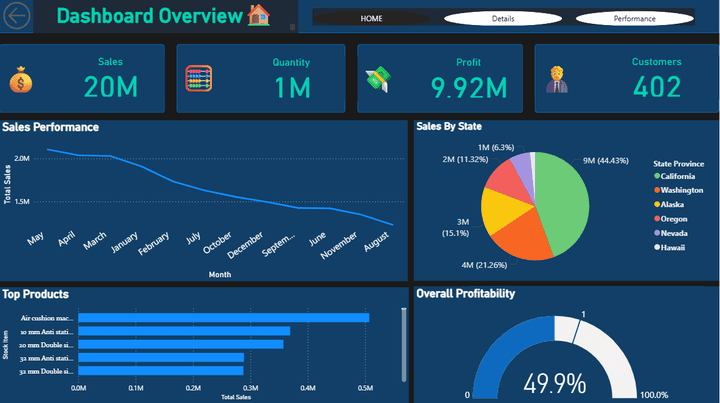
Task: Go to the Performance page
Action: (x=635, y=18)
